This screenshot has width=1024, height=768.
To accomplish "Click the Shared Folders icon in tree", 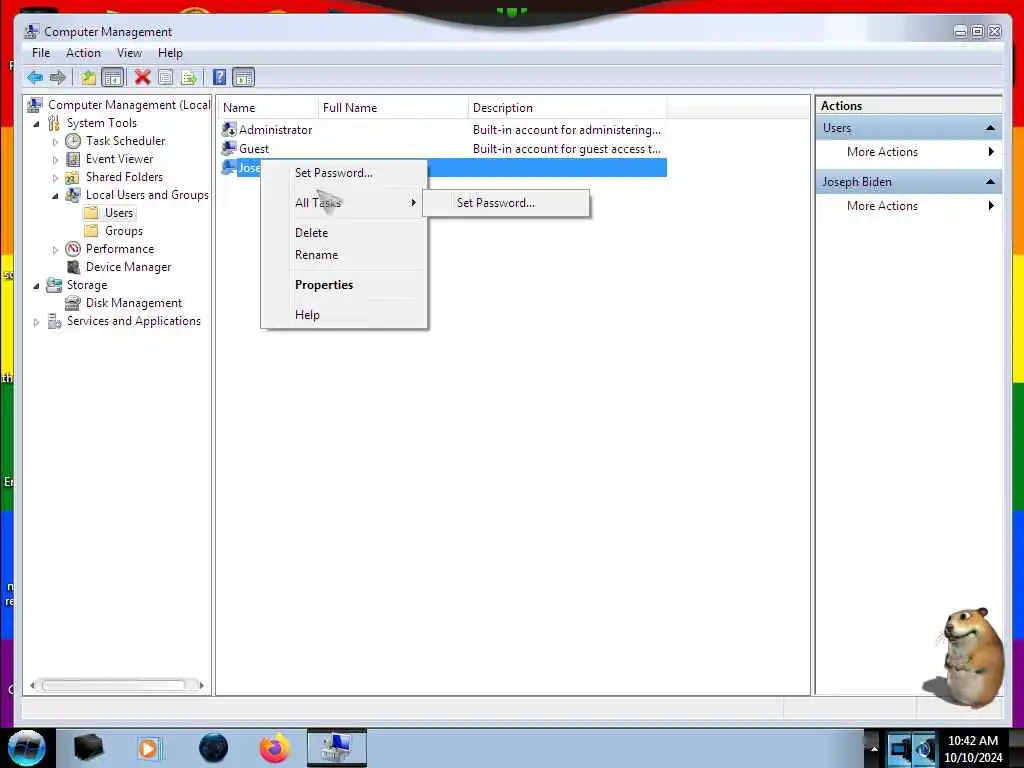I will 72,177.
